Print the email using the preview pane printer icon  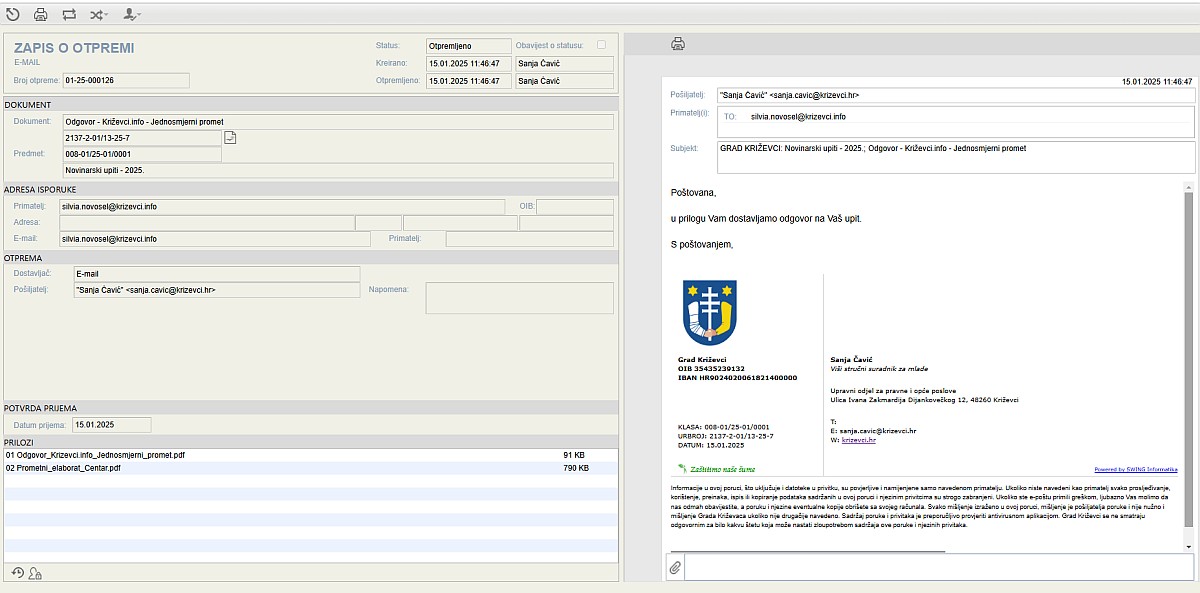coord(678,44)
